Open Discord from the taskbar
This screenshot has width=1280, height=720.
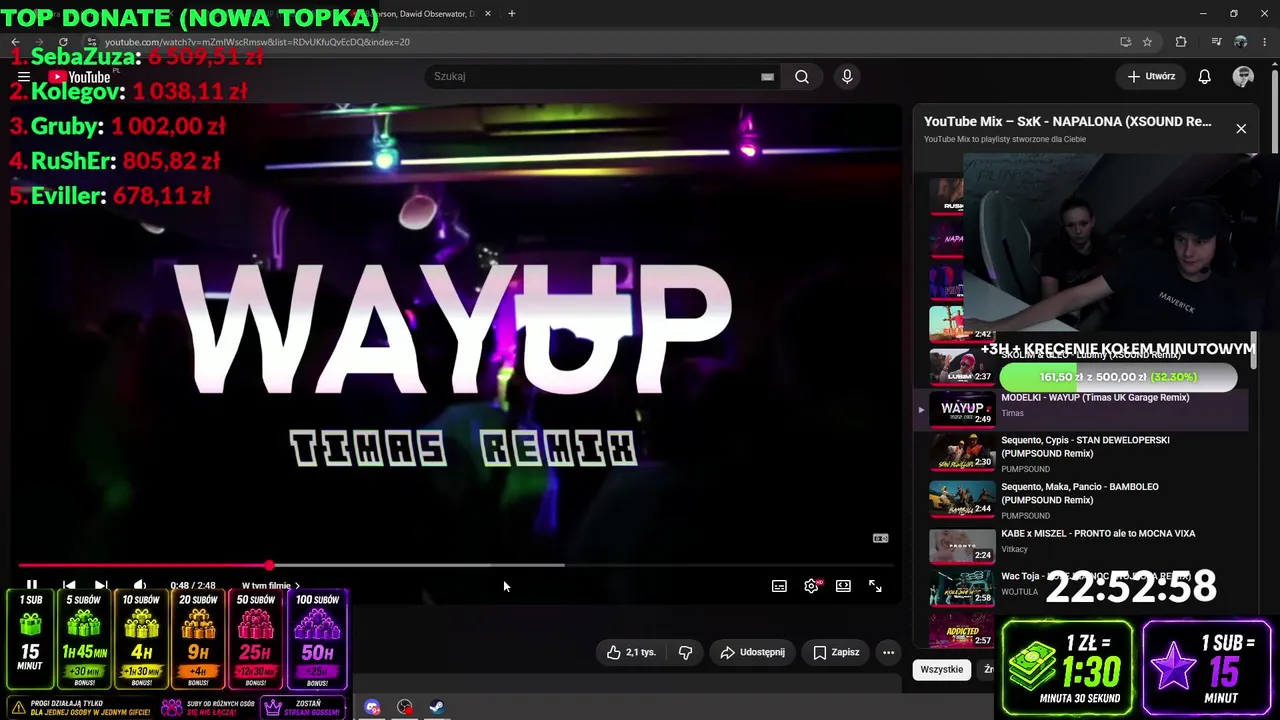pos(373,707)
